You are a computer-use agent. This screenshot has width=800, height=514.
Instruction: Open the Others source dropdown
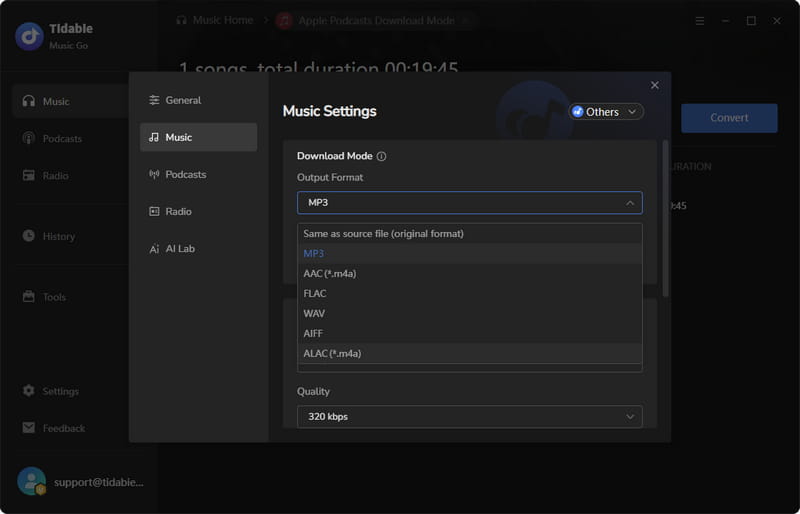click(x=606, y=112)
